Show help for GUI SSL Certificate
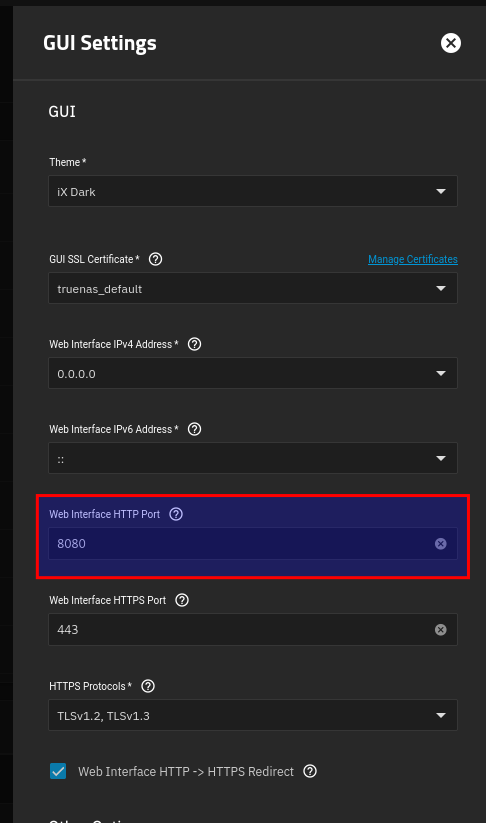486x823 pixels. pos(155,259)
